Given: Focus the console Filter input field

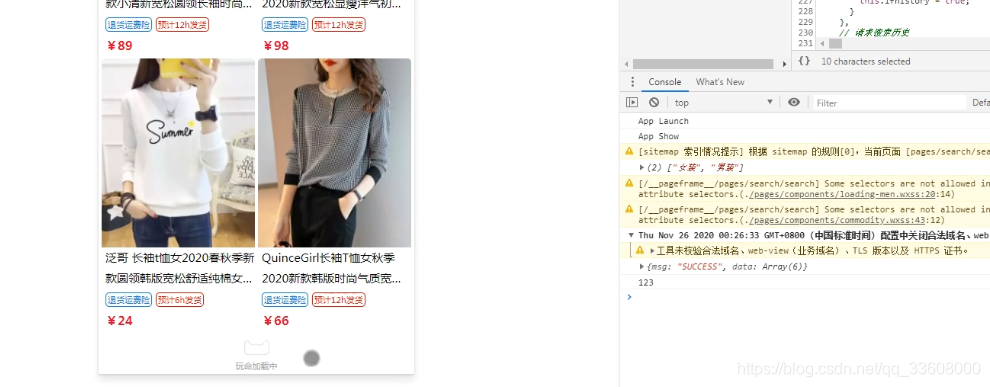Looking at the screenshot, I should [x=890, y=103].
